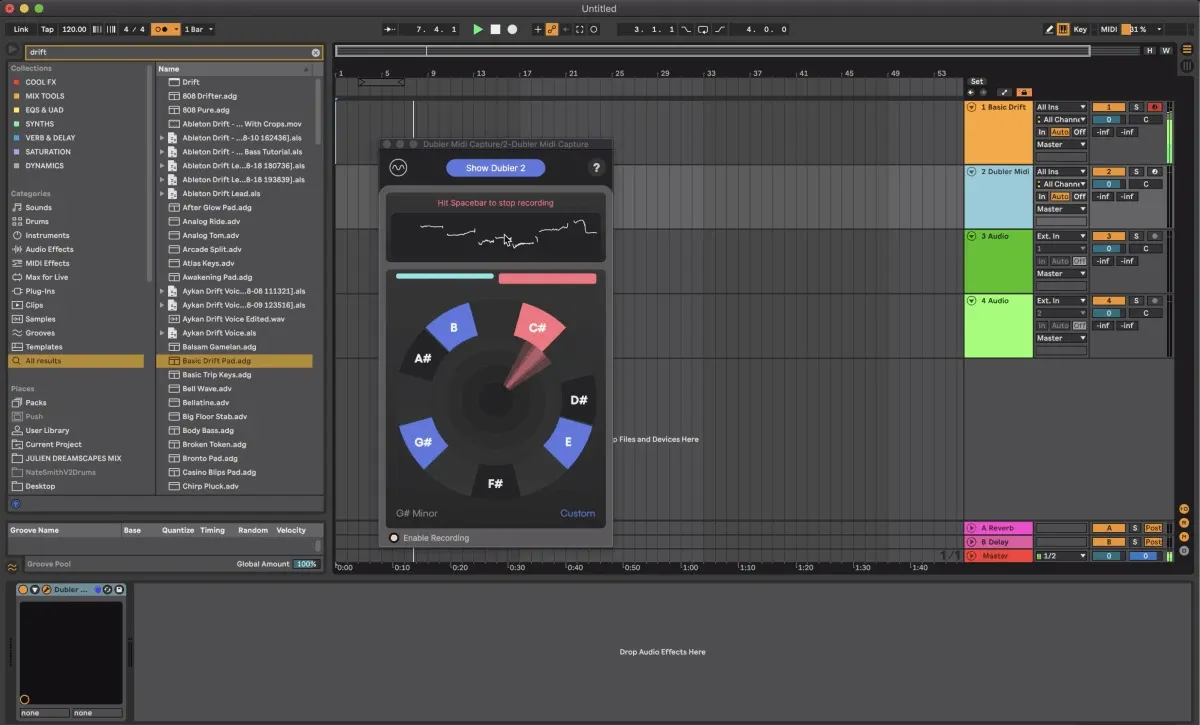Screen dimensions: 1200x725
Task: Click the Dubler waveform logo icon
Action: point(398,168)
